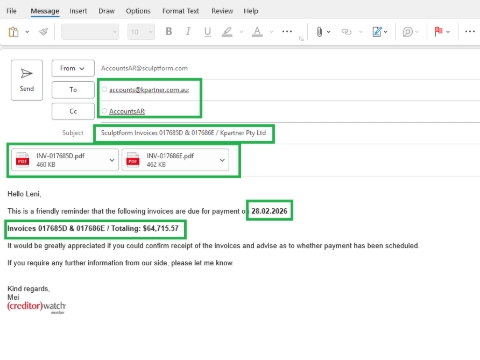
Task: Expand font color dropdown arrow
Action: [271, 32]
